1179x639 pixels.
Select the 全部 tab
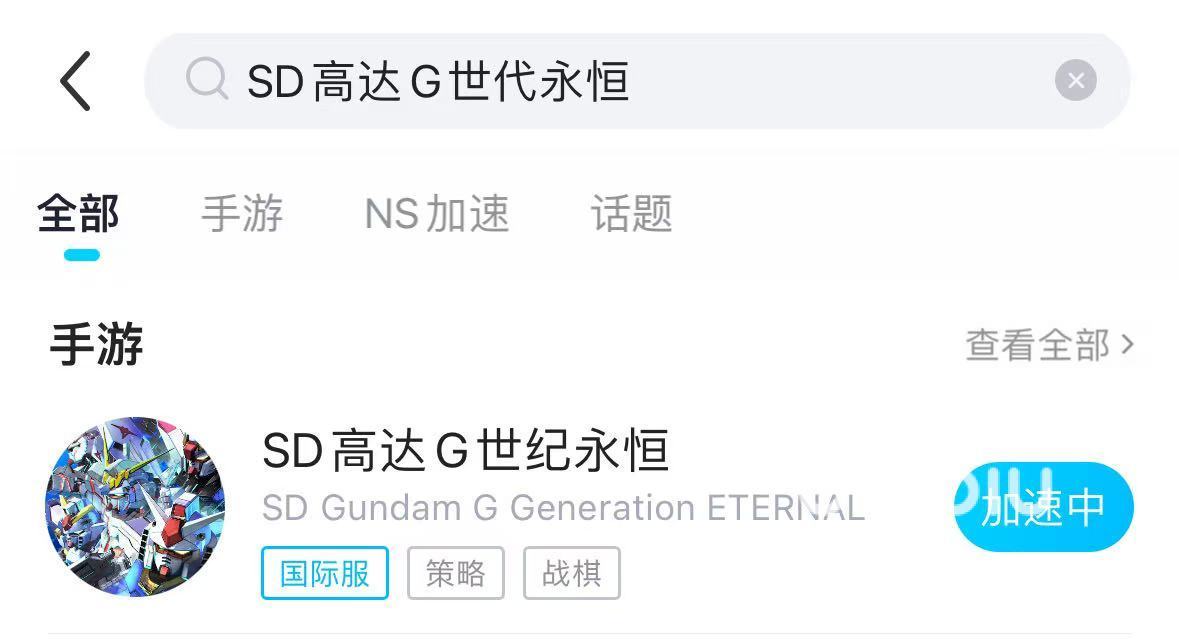tap(78, 214)
